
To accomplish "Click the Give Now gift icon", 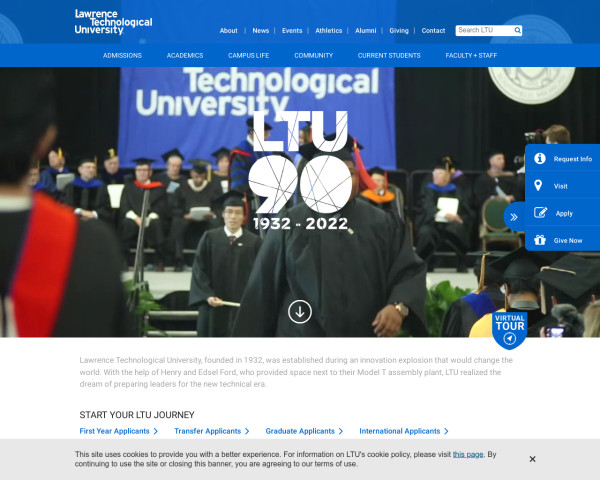I will pyautogui.click(x=540, y=240).
